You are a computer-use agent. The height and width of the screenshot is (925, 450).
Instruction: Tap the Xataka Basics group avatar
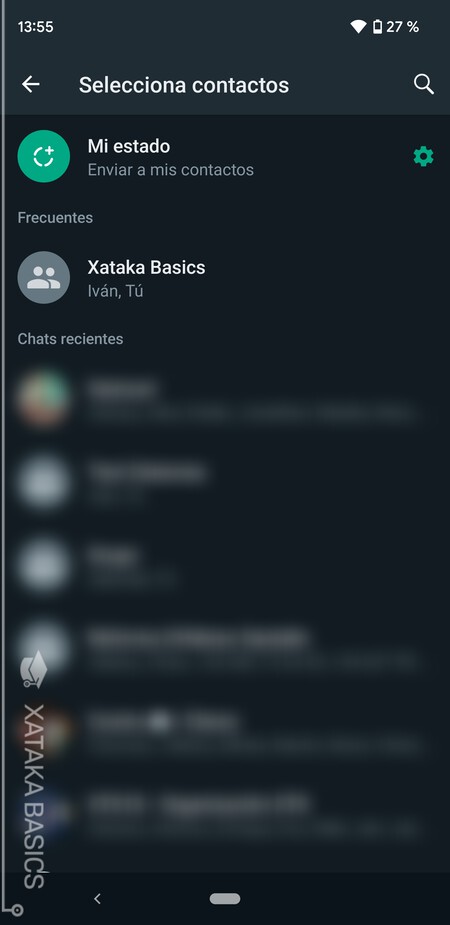[44, 277]
